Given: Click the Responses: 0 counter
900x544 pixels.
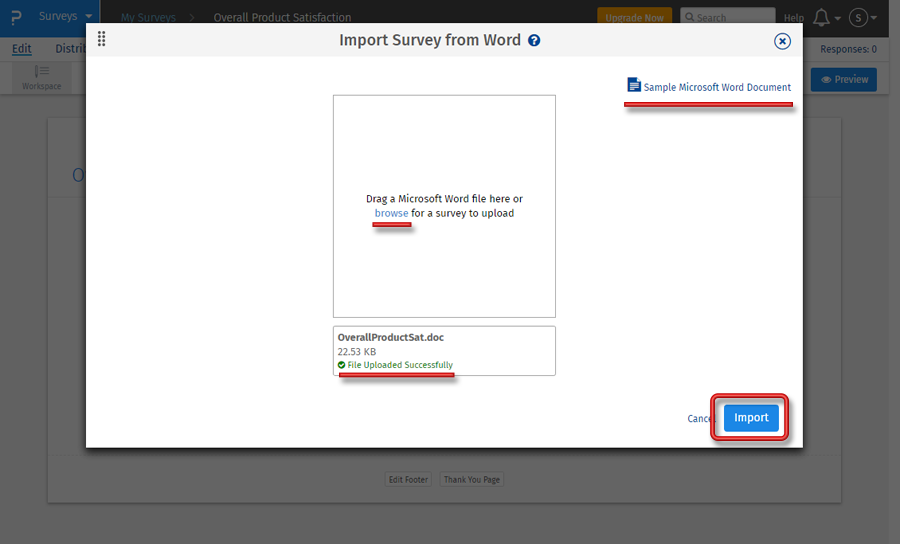Looking at the screenshot, I should click(848, 49).
